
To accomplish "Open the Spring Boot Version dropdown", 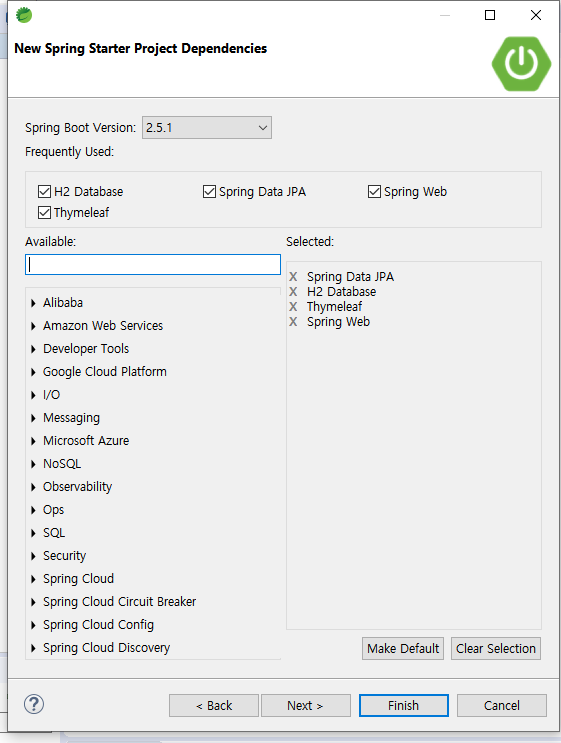I will [207, 127].
